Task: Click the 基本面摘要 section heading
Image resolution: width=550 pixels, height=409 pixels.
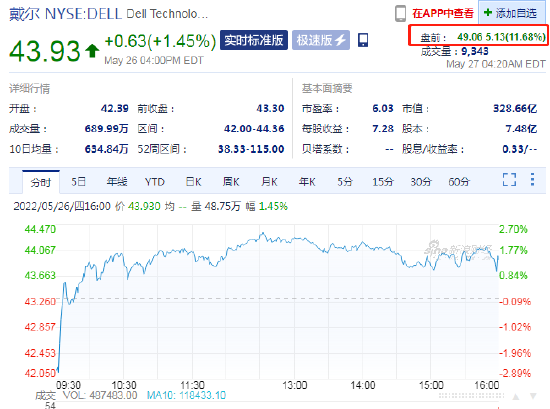Action: [x=327, y=88]
